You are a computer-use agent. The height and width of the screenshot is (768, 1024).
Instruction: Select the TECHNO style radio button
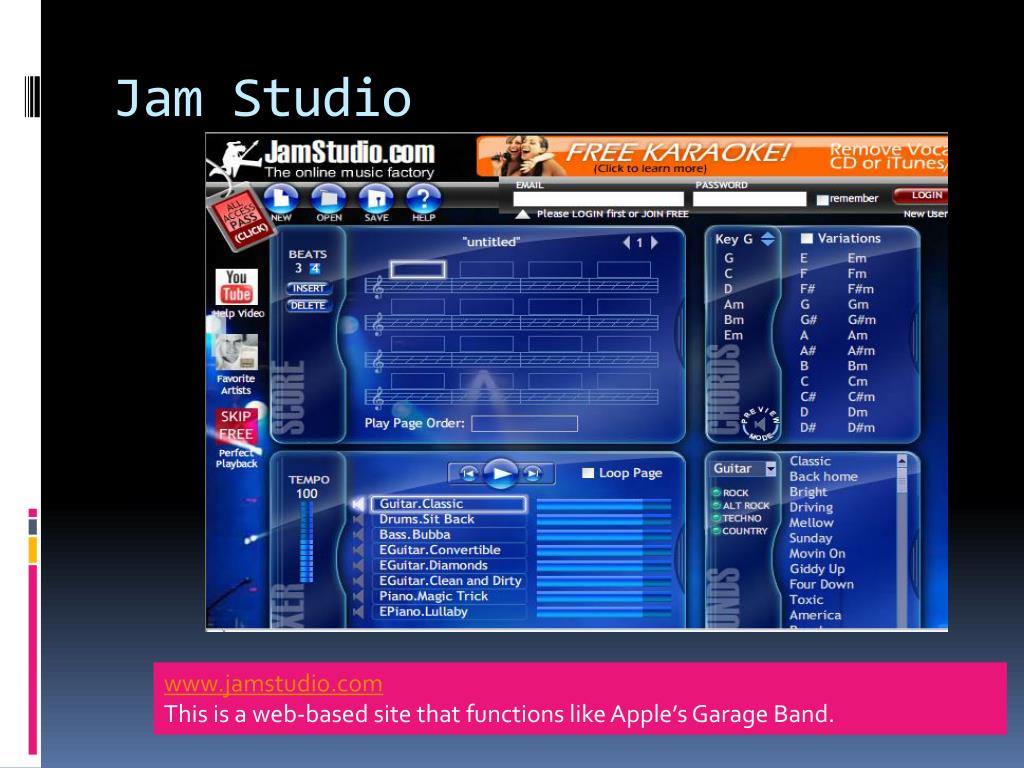pos(716,518)
